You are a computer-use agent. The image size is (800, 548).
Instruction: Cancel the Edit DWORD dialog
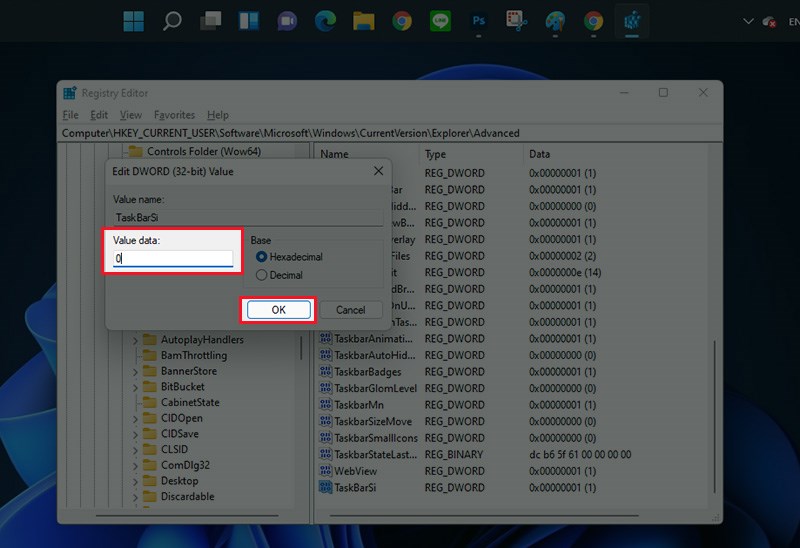coord(350,310)
